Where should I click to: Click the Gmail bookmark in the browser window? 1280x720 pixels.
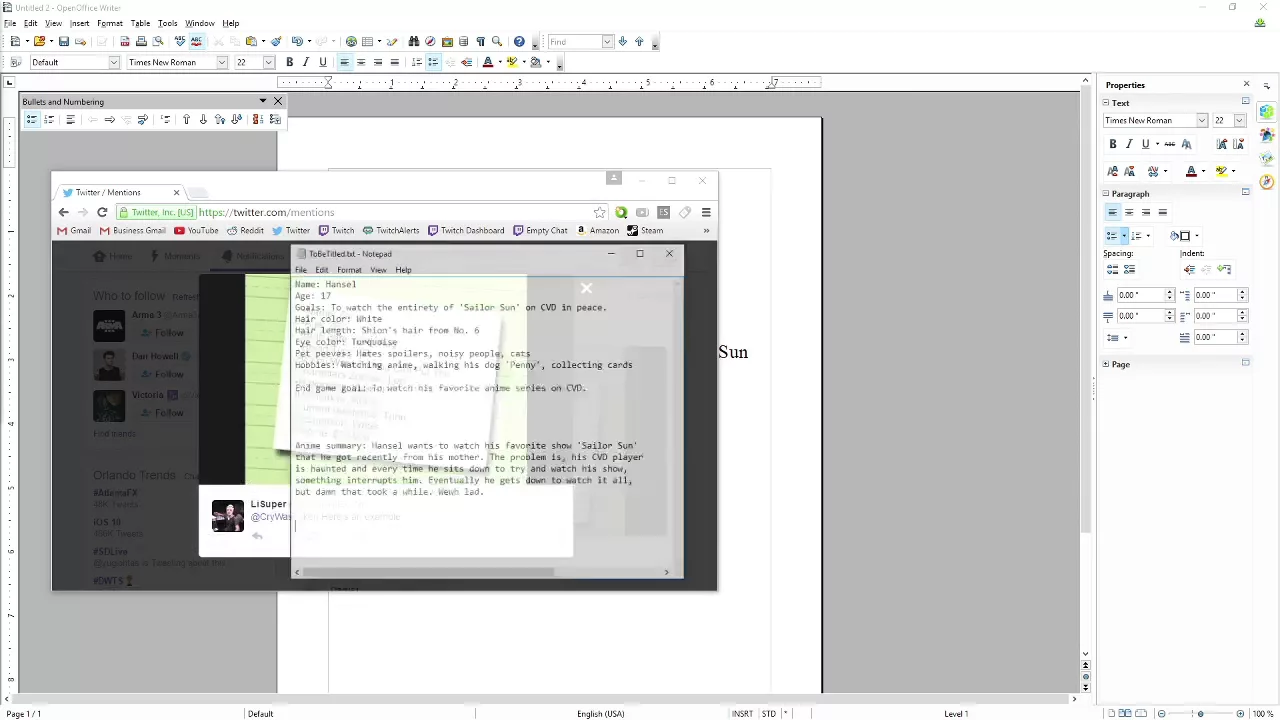click(x=74, y=230)
